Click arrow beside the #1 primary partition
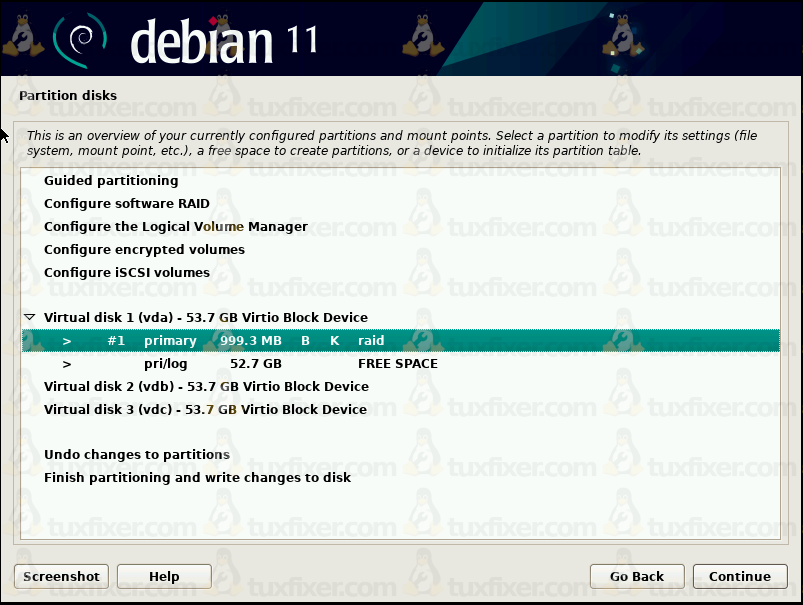Screen dimensions: 803x605 pyautogui.click(x=67, y=341)
